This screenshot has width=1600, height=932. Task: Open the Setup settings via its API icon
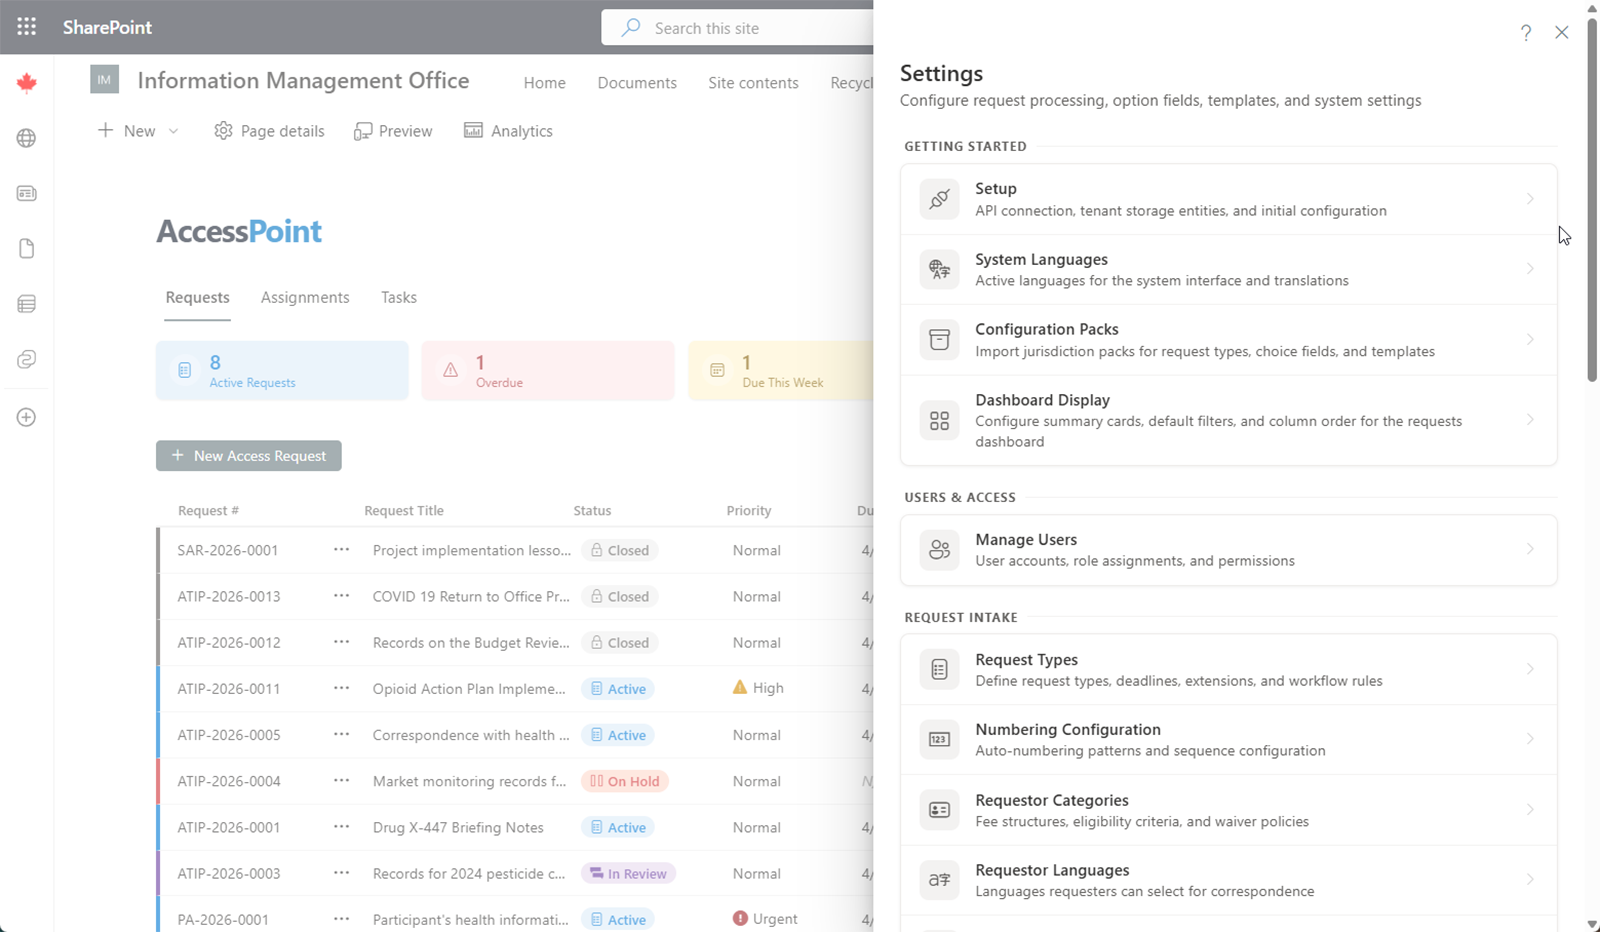(939, 199)
